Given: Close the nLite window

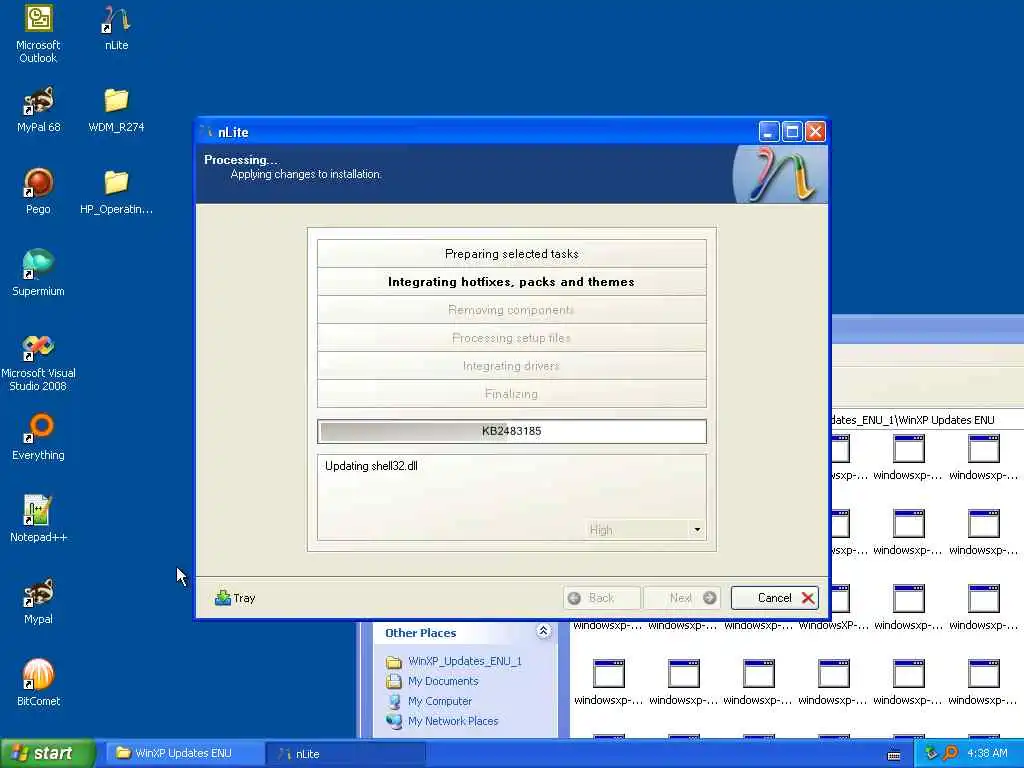Looking at the screenshot, I should [x=815, y=132].
